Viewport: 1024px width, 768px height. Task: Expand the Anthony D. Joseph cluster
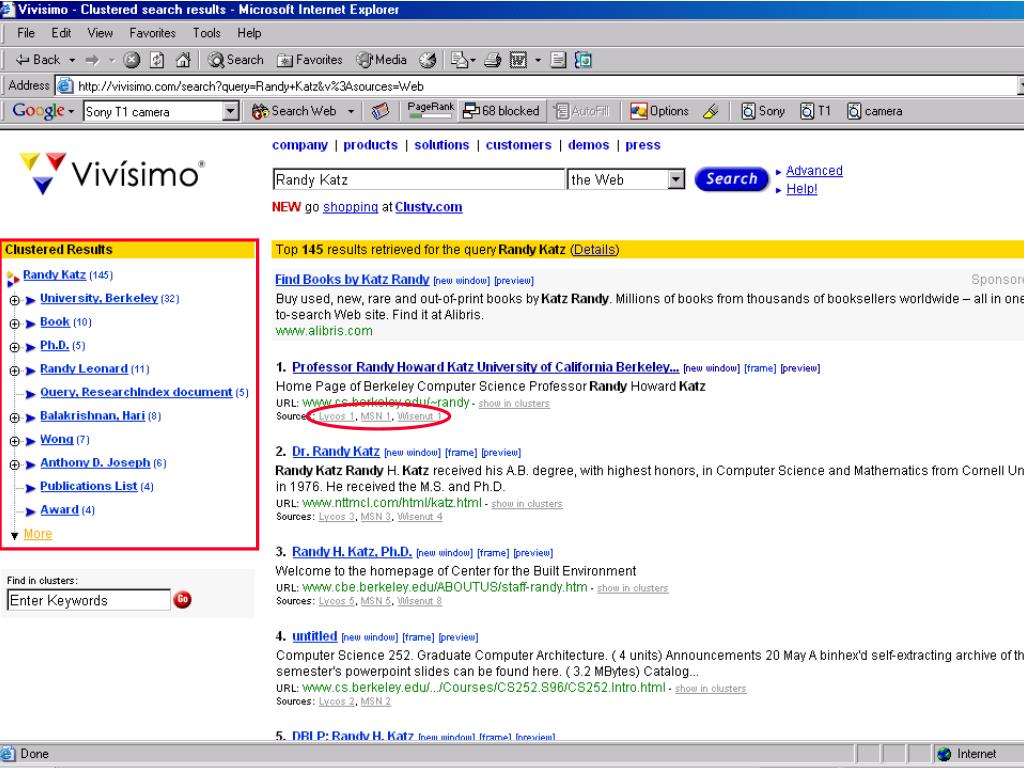[14, 465]
